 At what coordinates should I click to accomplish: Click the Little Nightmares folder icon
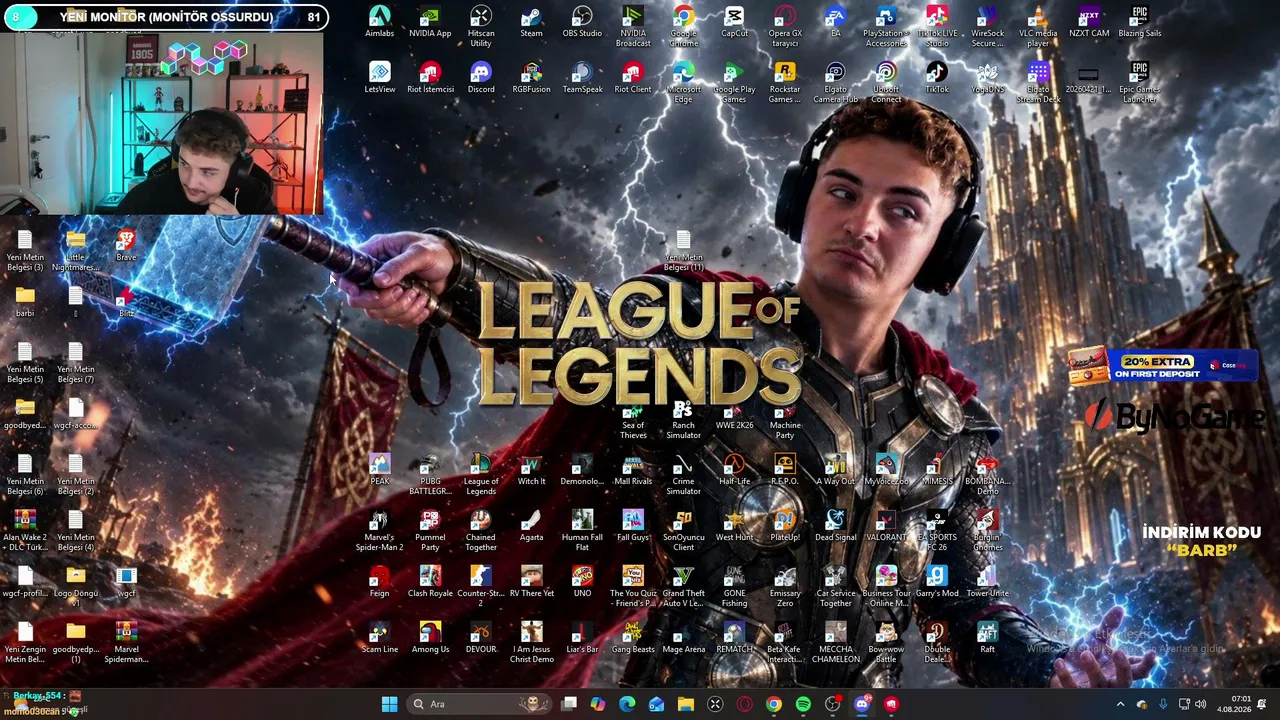(75, 251)
